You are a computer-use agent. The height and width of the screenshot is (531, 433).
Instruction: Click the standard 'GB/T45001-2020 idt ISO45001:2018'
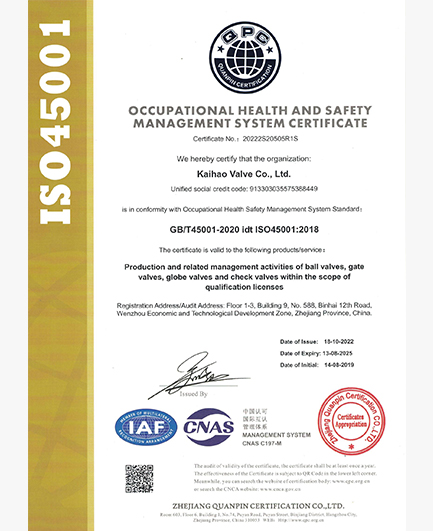point(244,230)
